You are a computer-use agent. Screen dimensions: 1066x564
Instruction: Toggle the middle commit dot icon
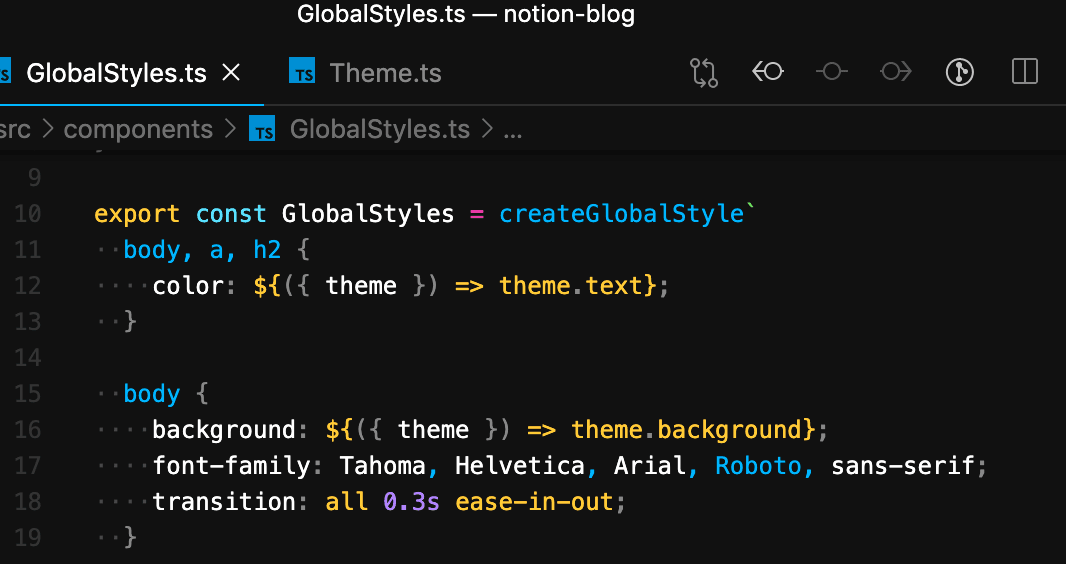[831, 71]
